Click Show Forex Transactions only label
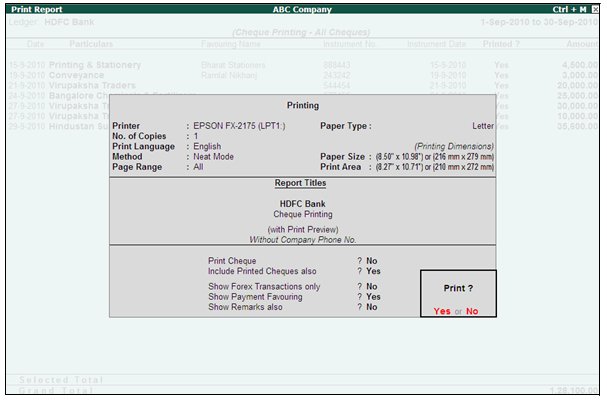This screenshot has width=607, height=402. coord(264,286)
